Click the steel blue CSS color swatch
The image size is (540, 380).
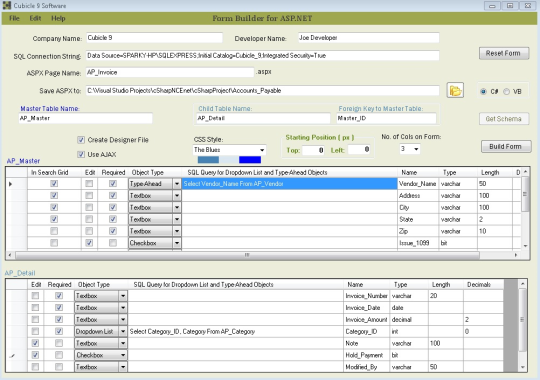tap(208, 160)
